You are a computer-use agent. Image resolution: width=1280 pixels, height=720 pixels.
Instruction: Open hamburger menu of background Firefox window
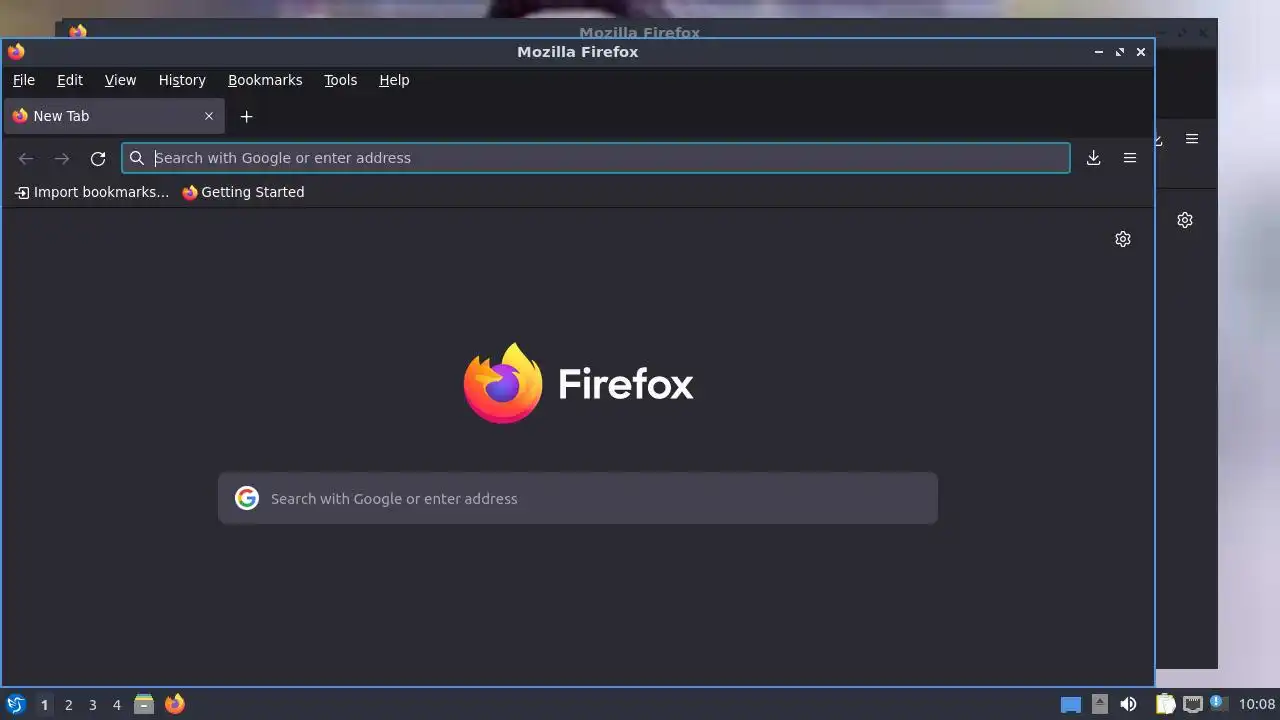(1192, 139)
